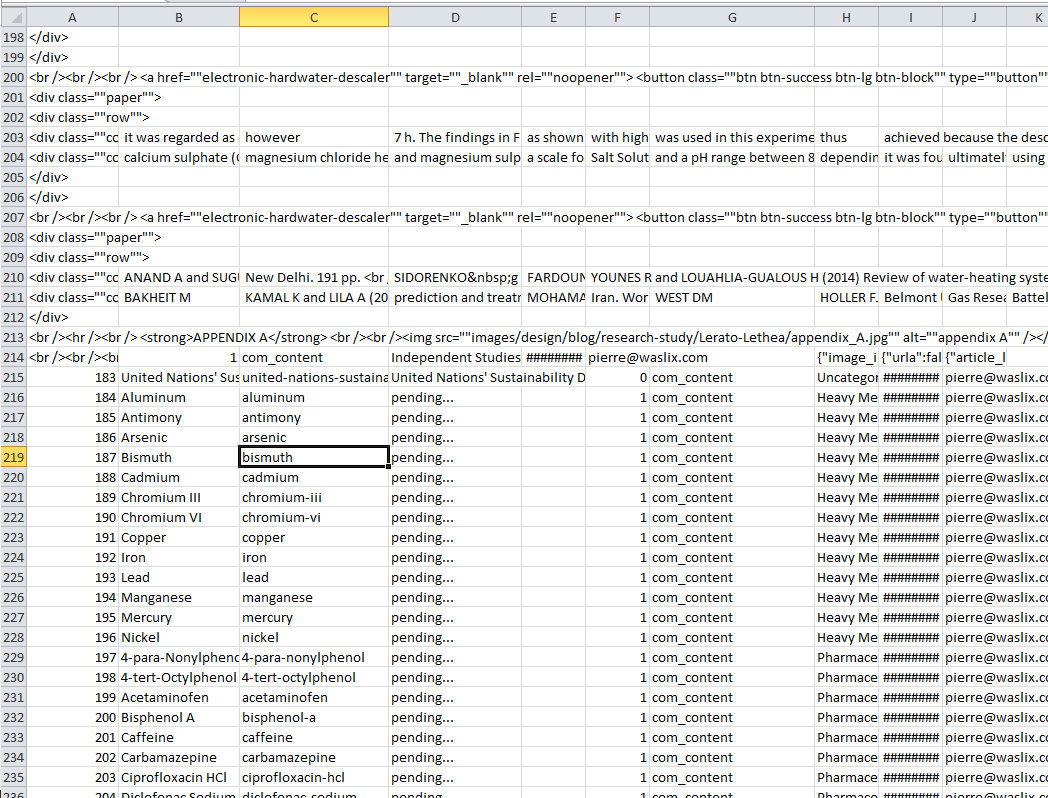
Task: Select row 203 header
Action: point(13,137)
